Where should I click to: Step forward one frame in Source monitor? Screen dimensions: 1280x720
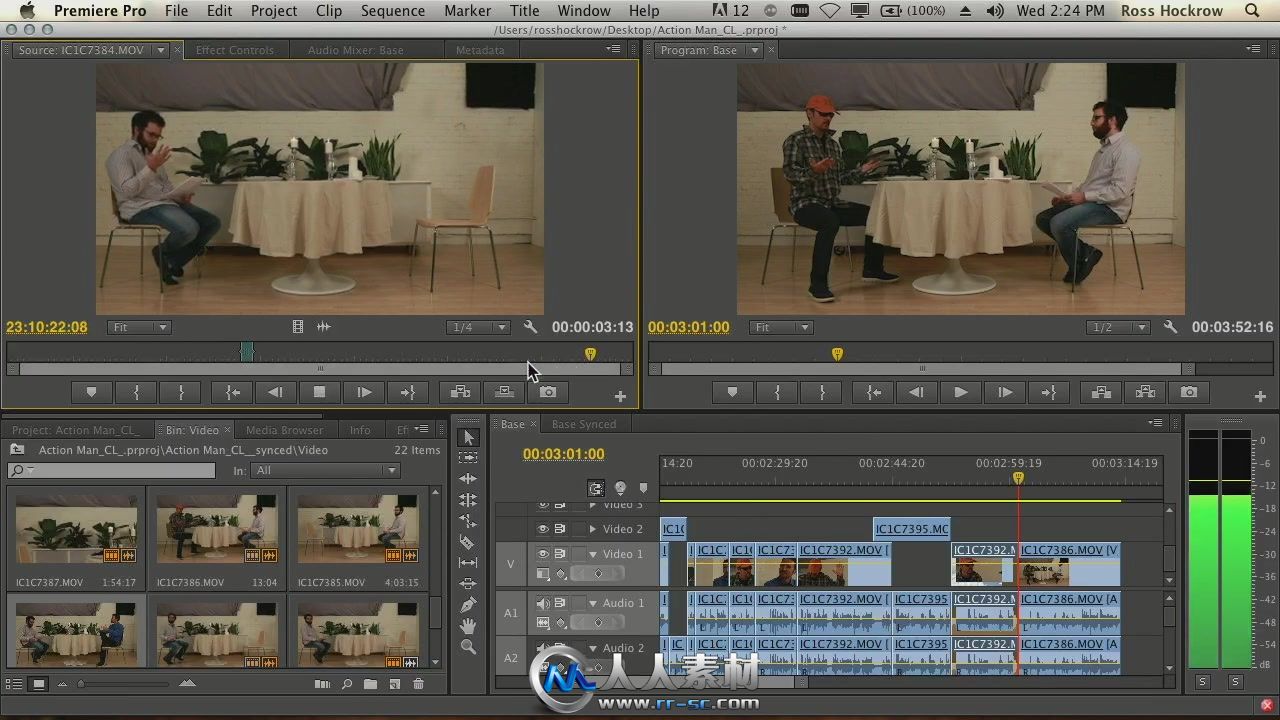(x=365, y=393)
